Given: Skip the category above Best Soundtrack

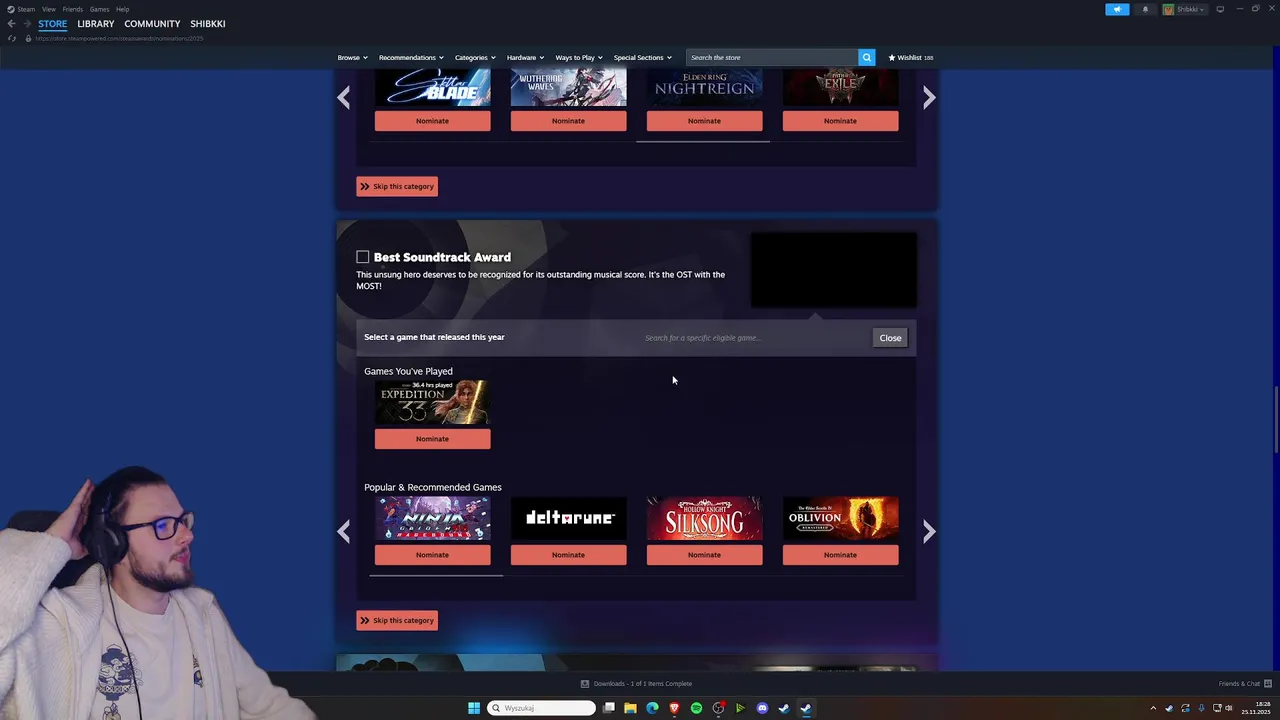Looking at the screenshot, I should coord(397,186).
